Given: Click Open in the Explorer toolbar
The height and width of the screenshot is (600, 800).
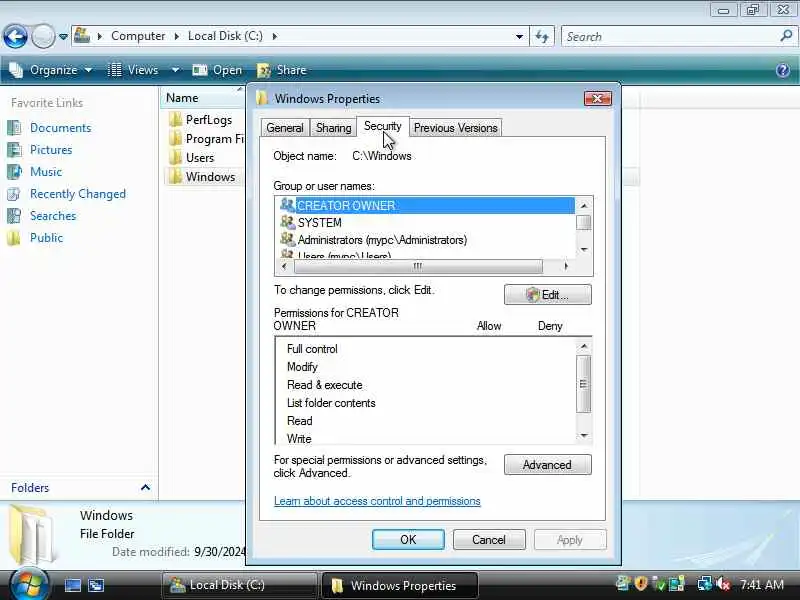Looking at the screenshot, I should (x=217, y=70).
